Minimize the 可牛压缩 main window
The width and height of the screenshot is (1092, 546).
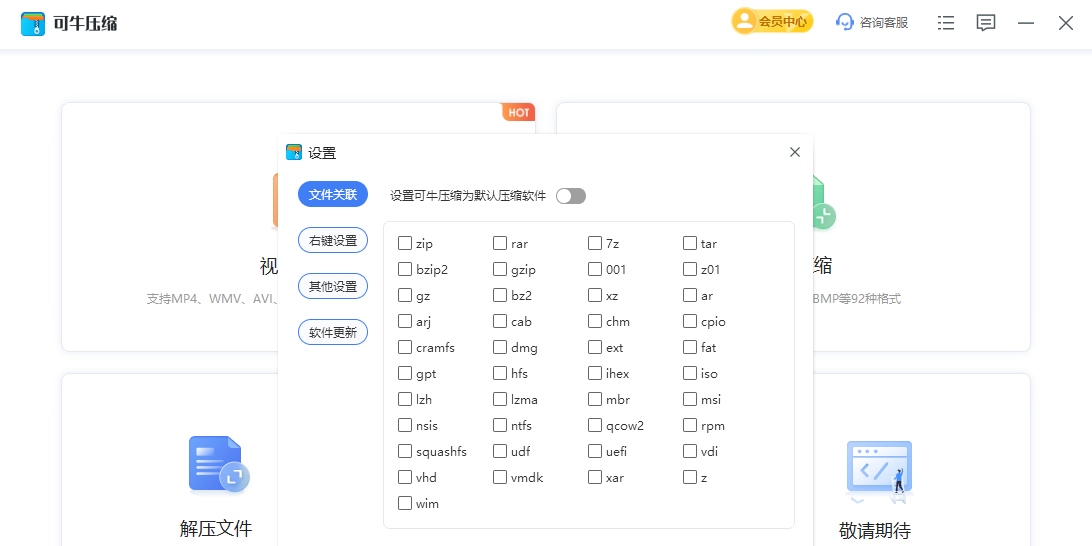(1025, 23)
